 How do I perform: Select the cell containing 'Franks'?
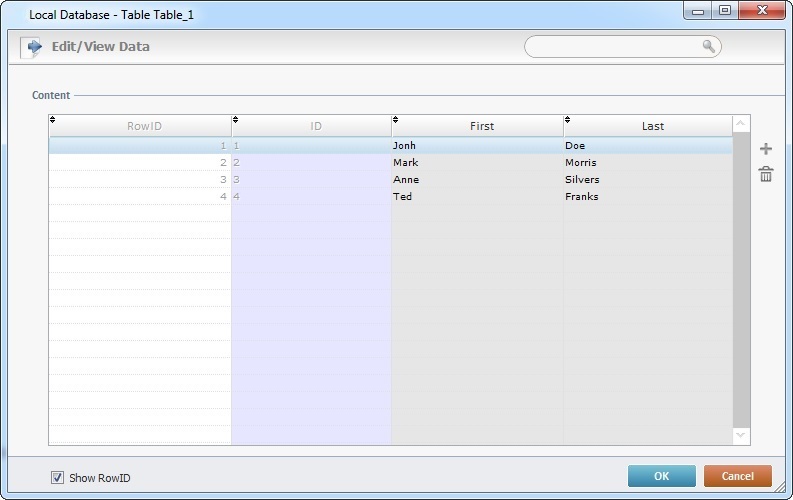(x=647, y=197)
